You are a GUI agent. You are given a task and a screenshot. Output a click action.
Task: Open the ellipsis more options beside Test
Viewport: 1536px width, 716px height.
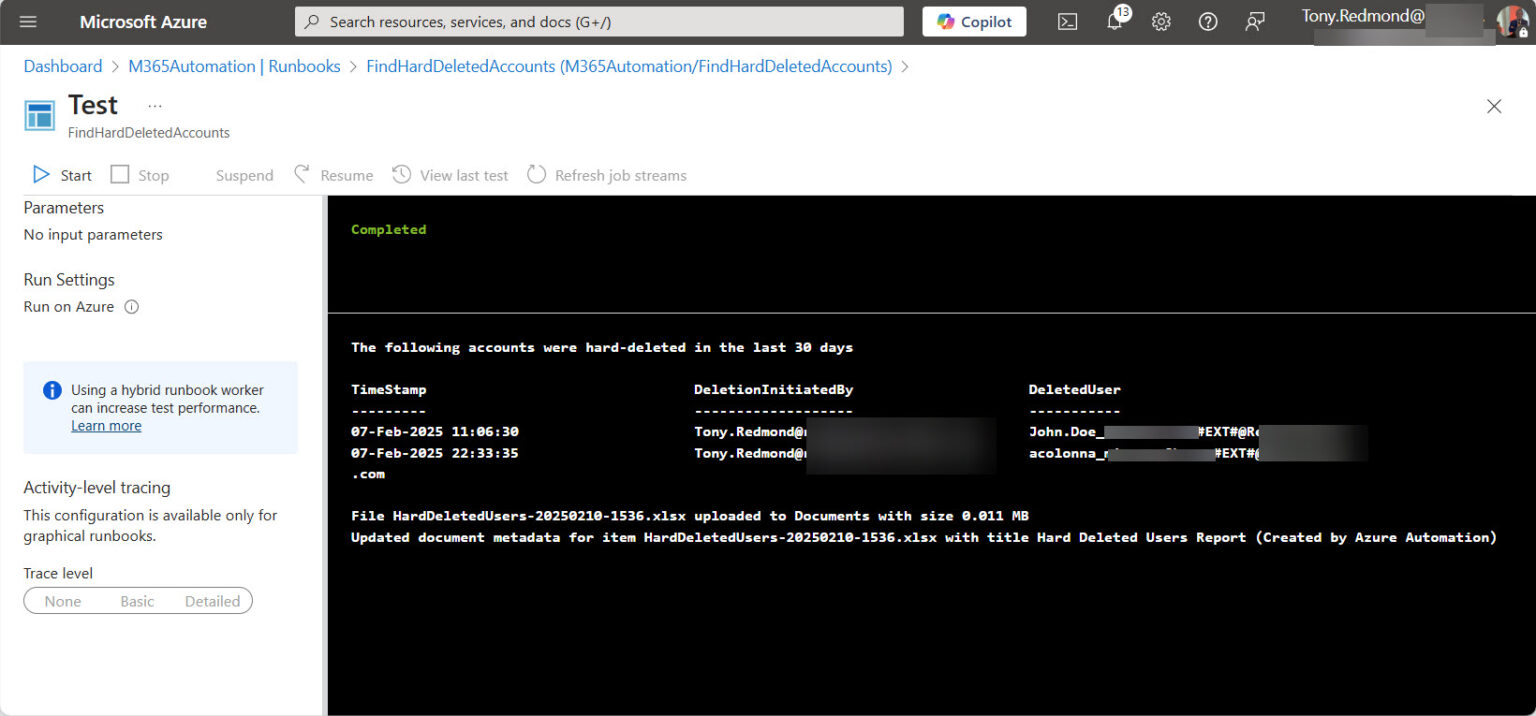tap(154, 105)
